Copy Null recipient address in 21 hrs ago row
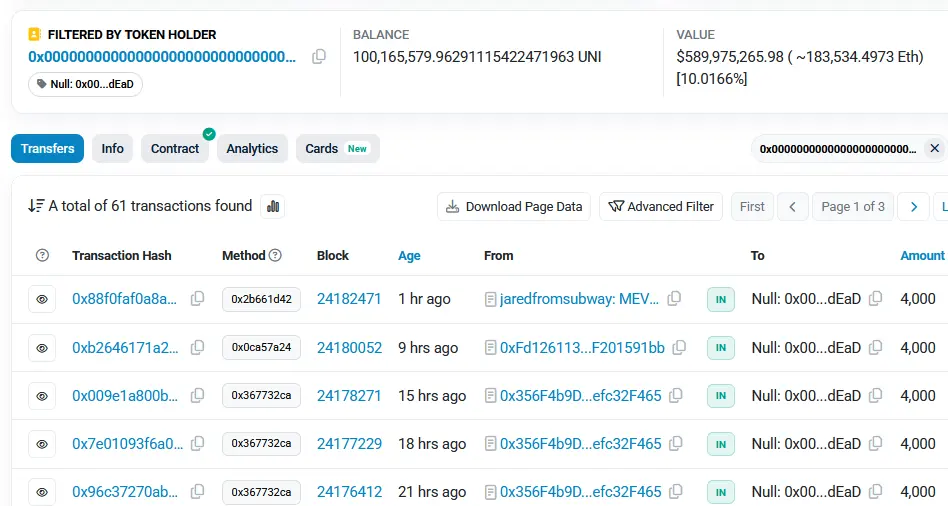948x506 pixels. pos(875,492)
